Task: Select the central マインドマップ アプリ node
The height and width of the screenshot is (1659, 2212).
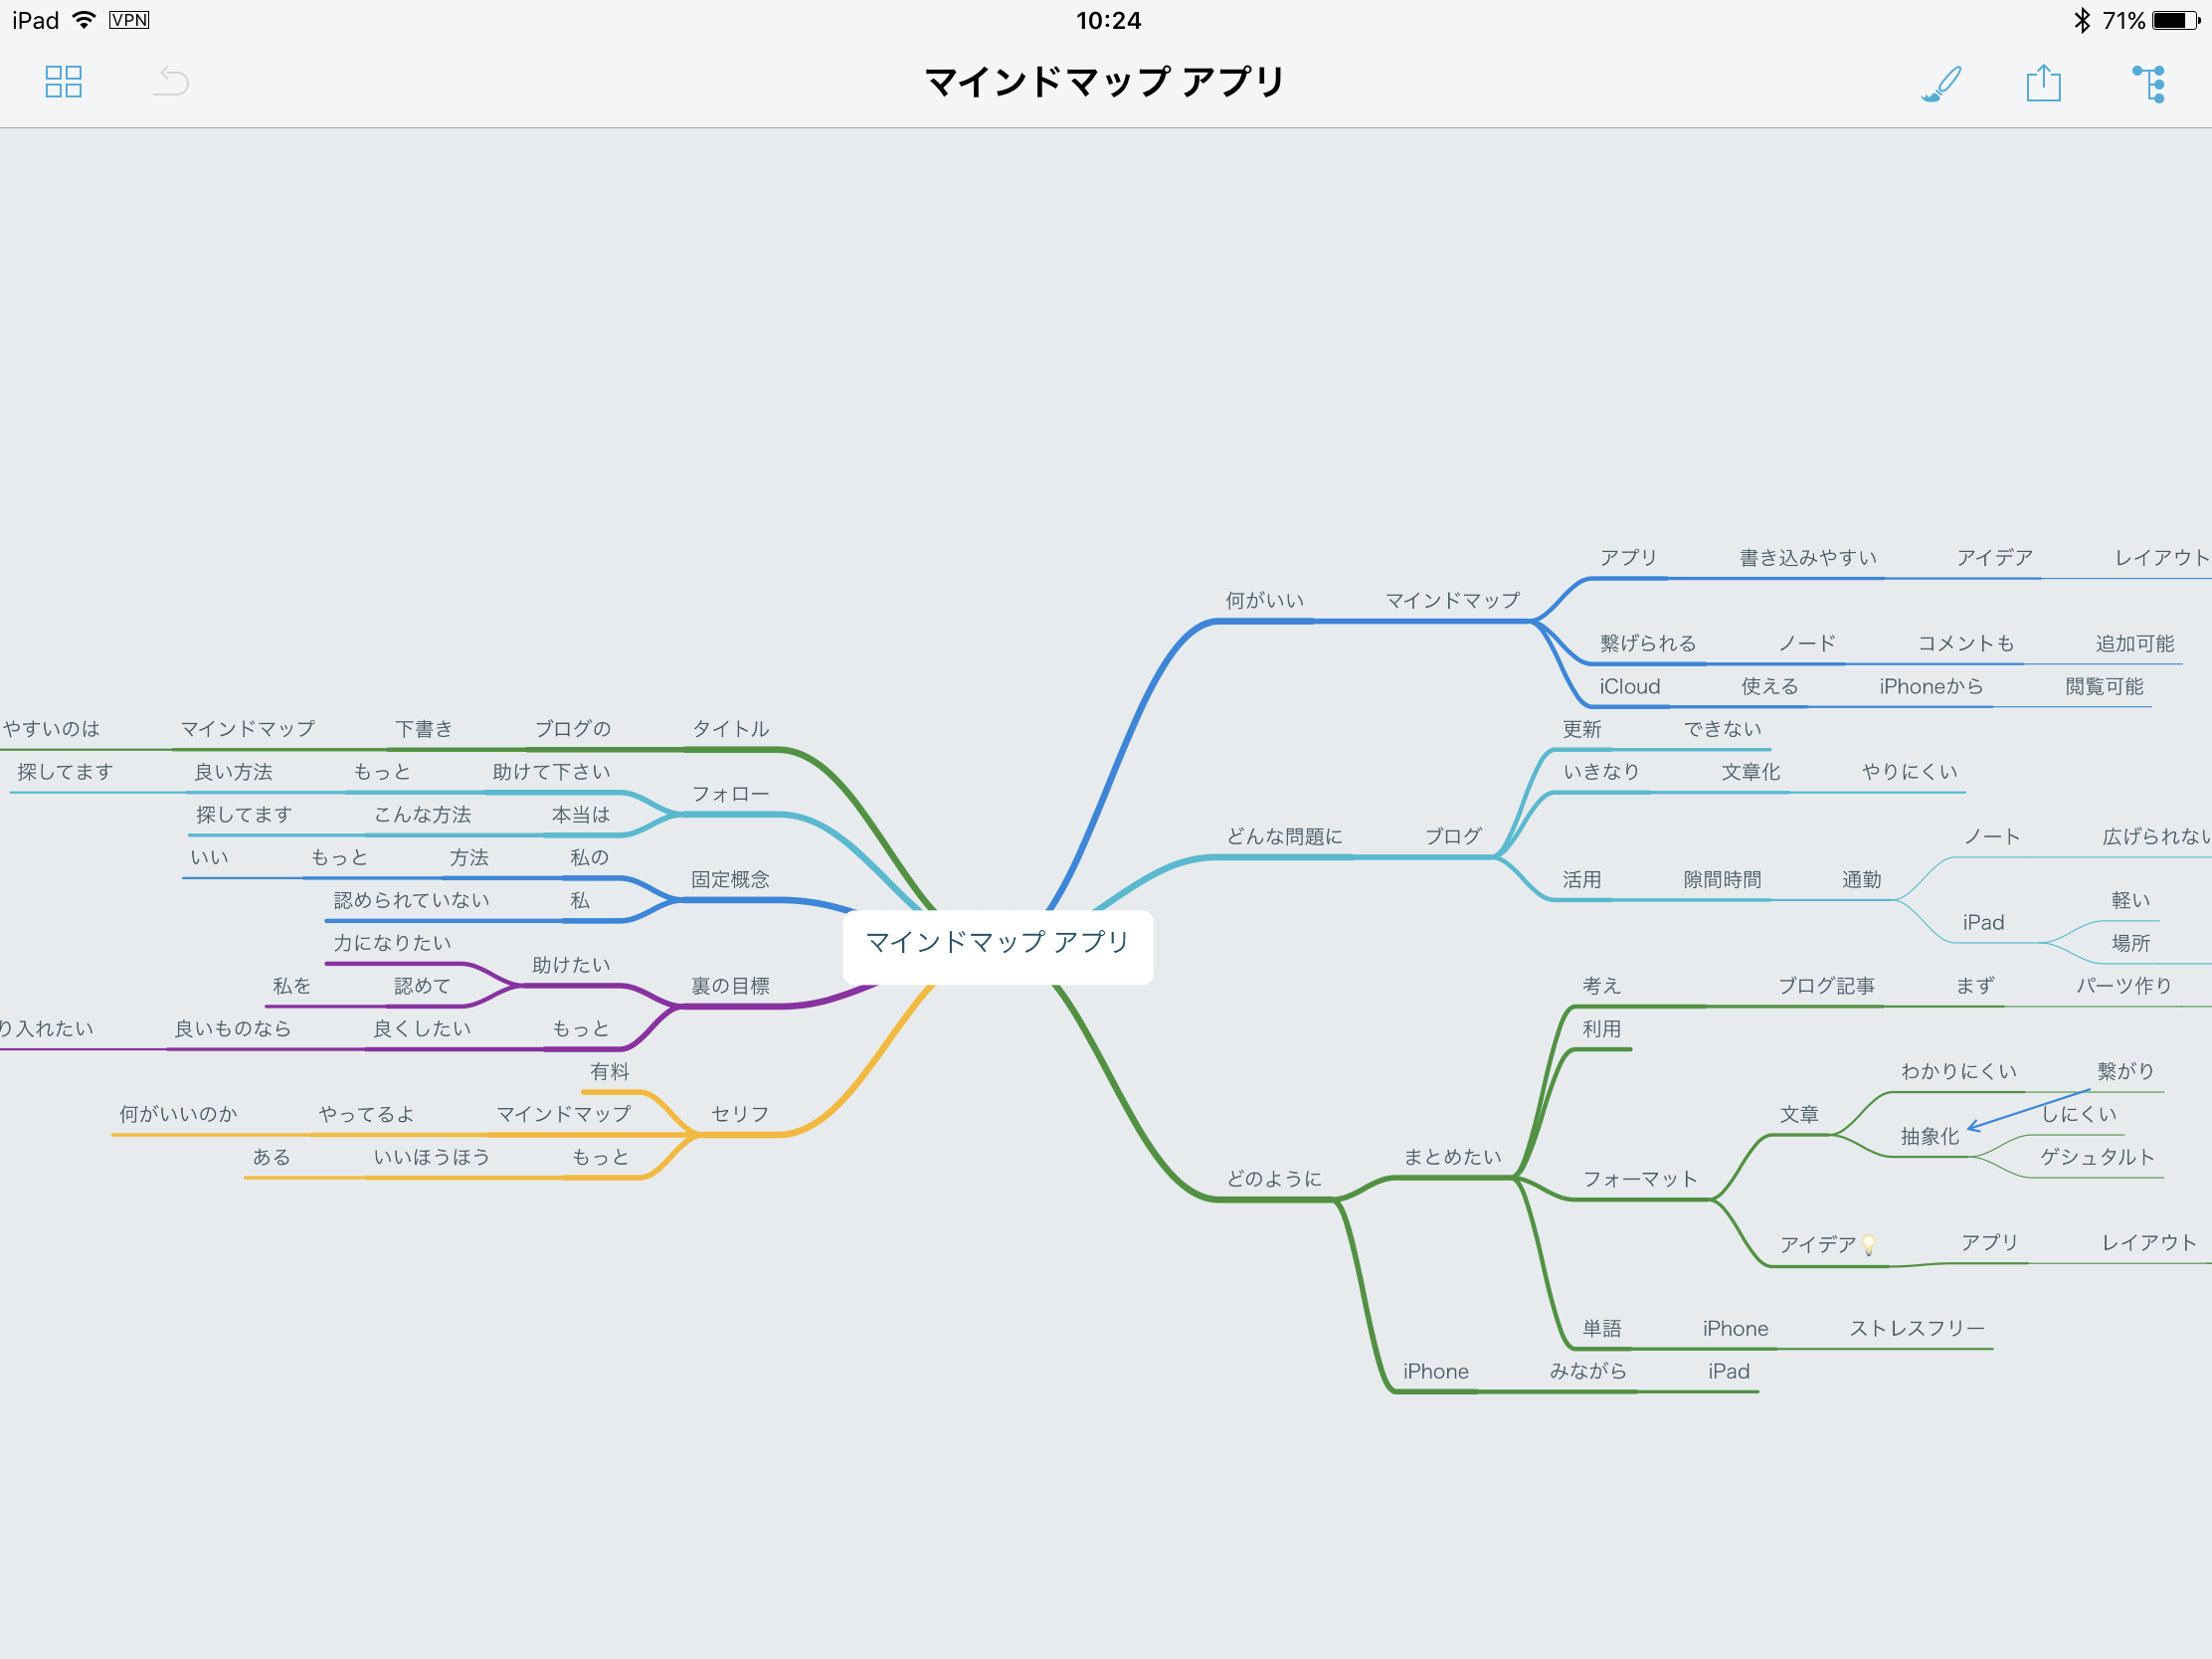Action: point(997,943)
